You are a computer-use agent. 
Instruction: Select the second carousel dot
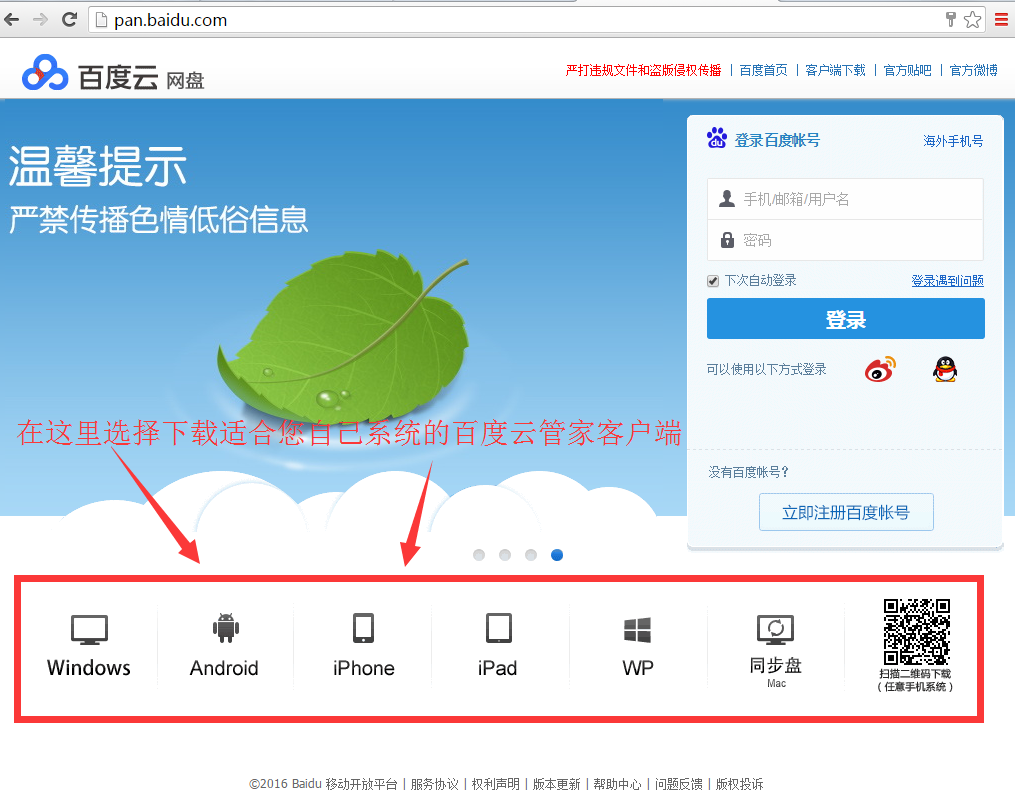coord(505,555)
